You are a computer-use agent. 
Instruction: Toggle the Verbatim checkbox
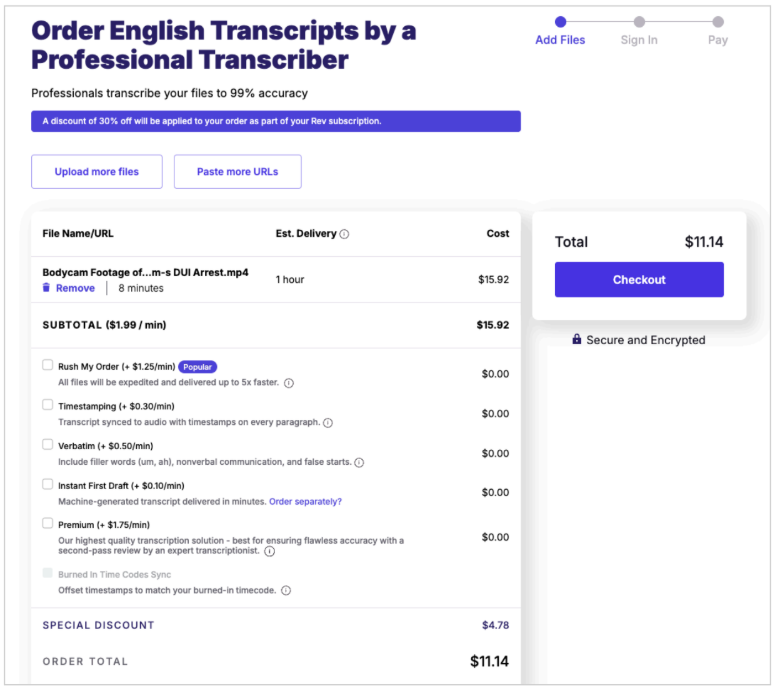(x=48, y=444)
